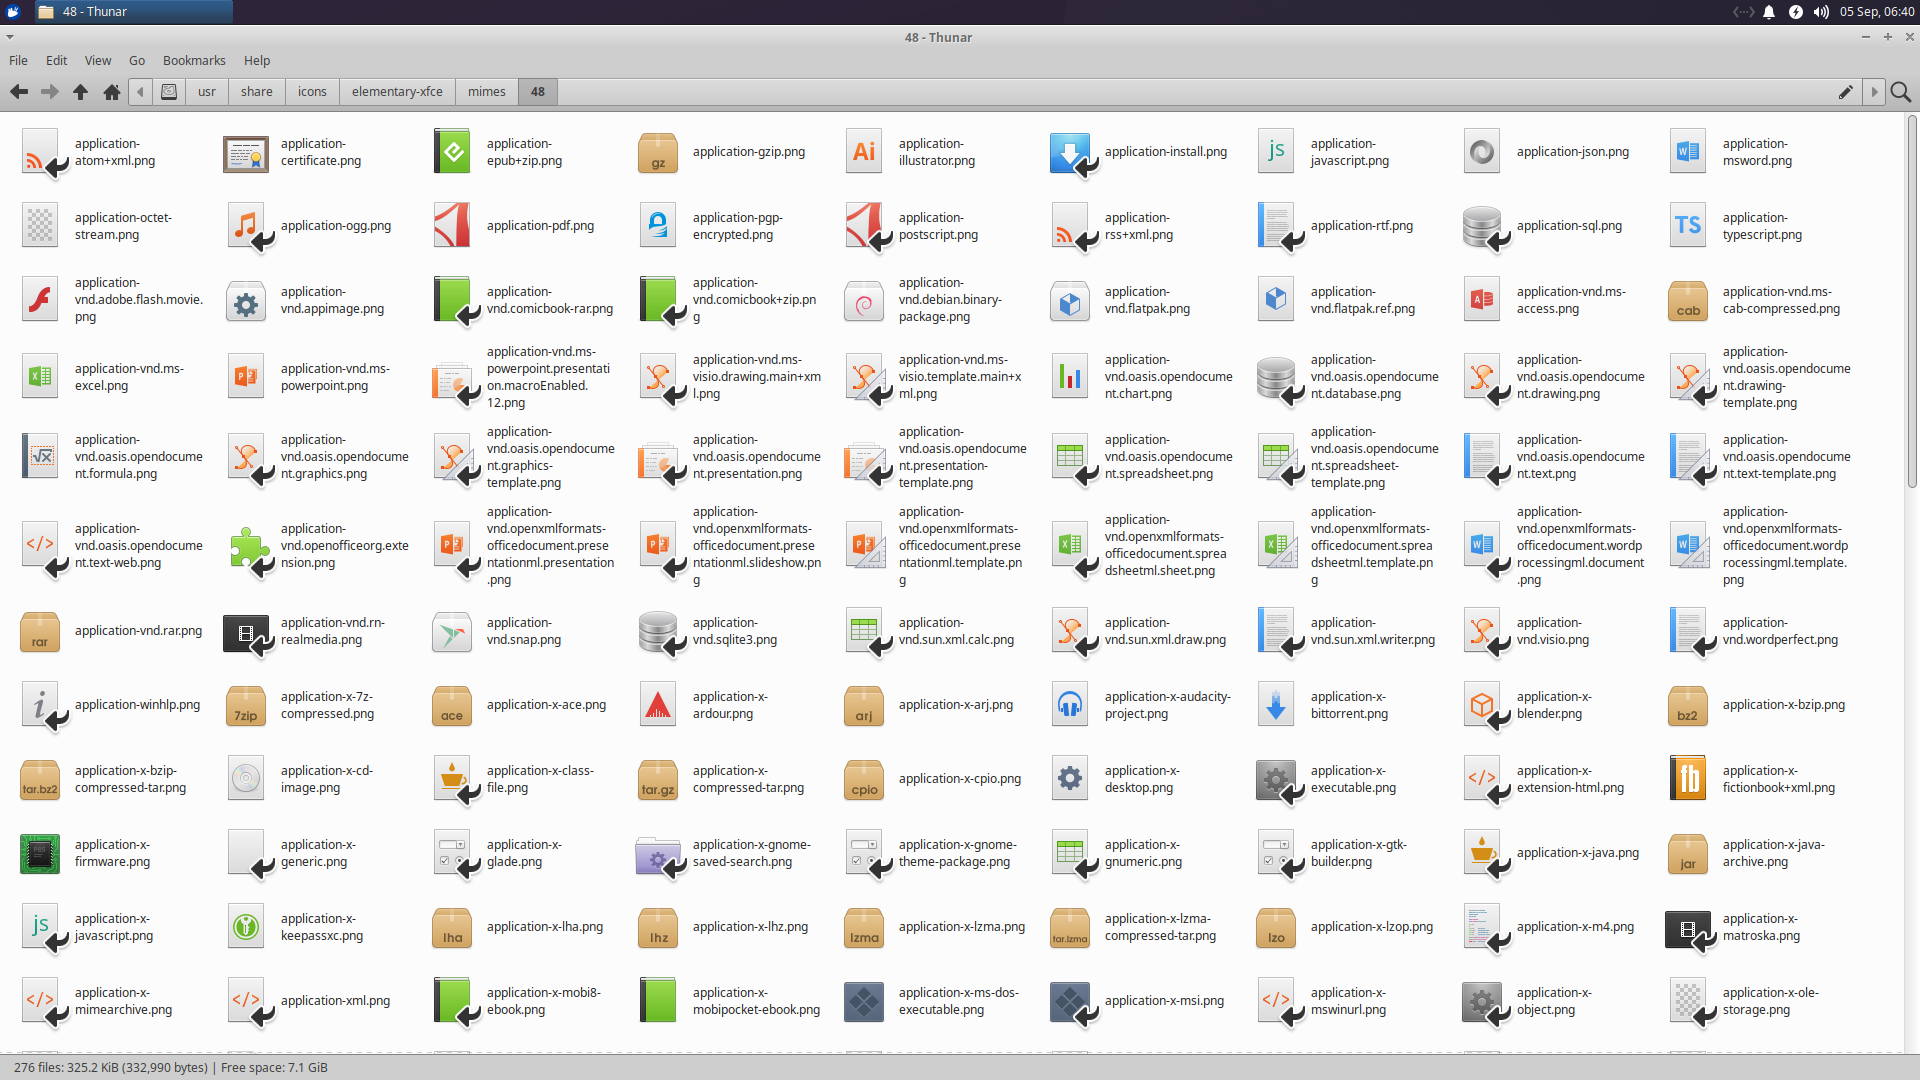The width and height of the screenshot is (1920, 1080).
Task: Go to the Home folder icon
Action: [112, 92]
